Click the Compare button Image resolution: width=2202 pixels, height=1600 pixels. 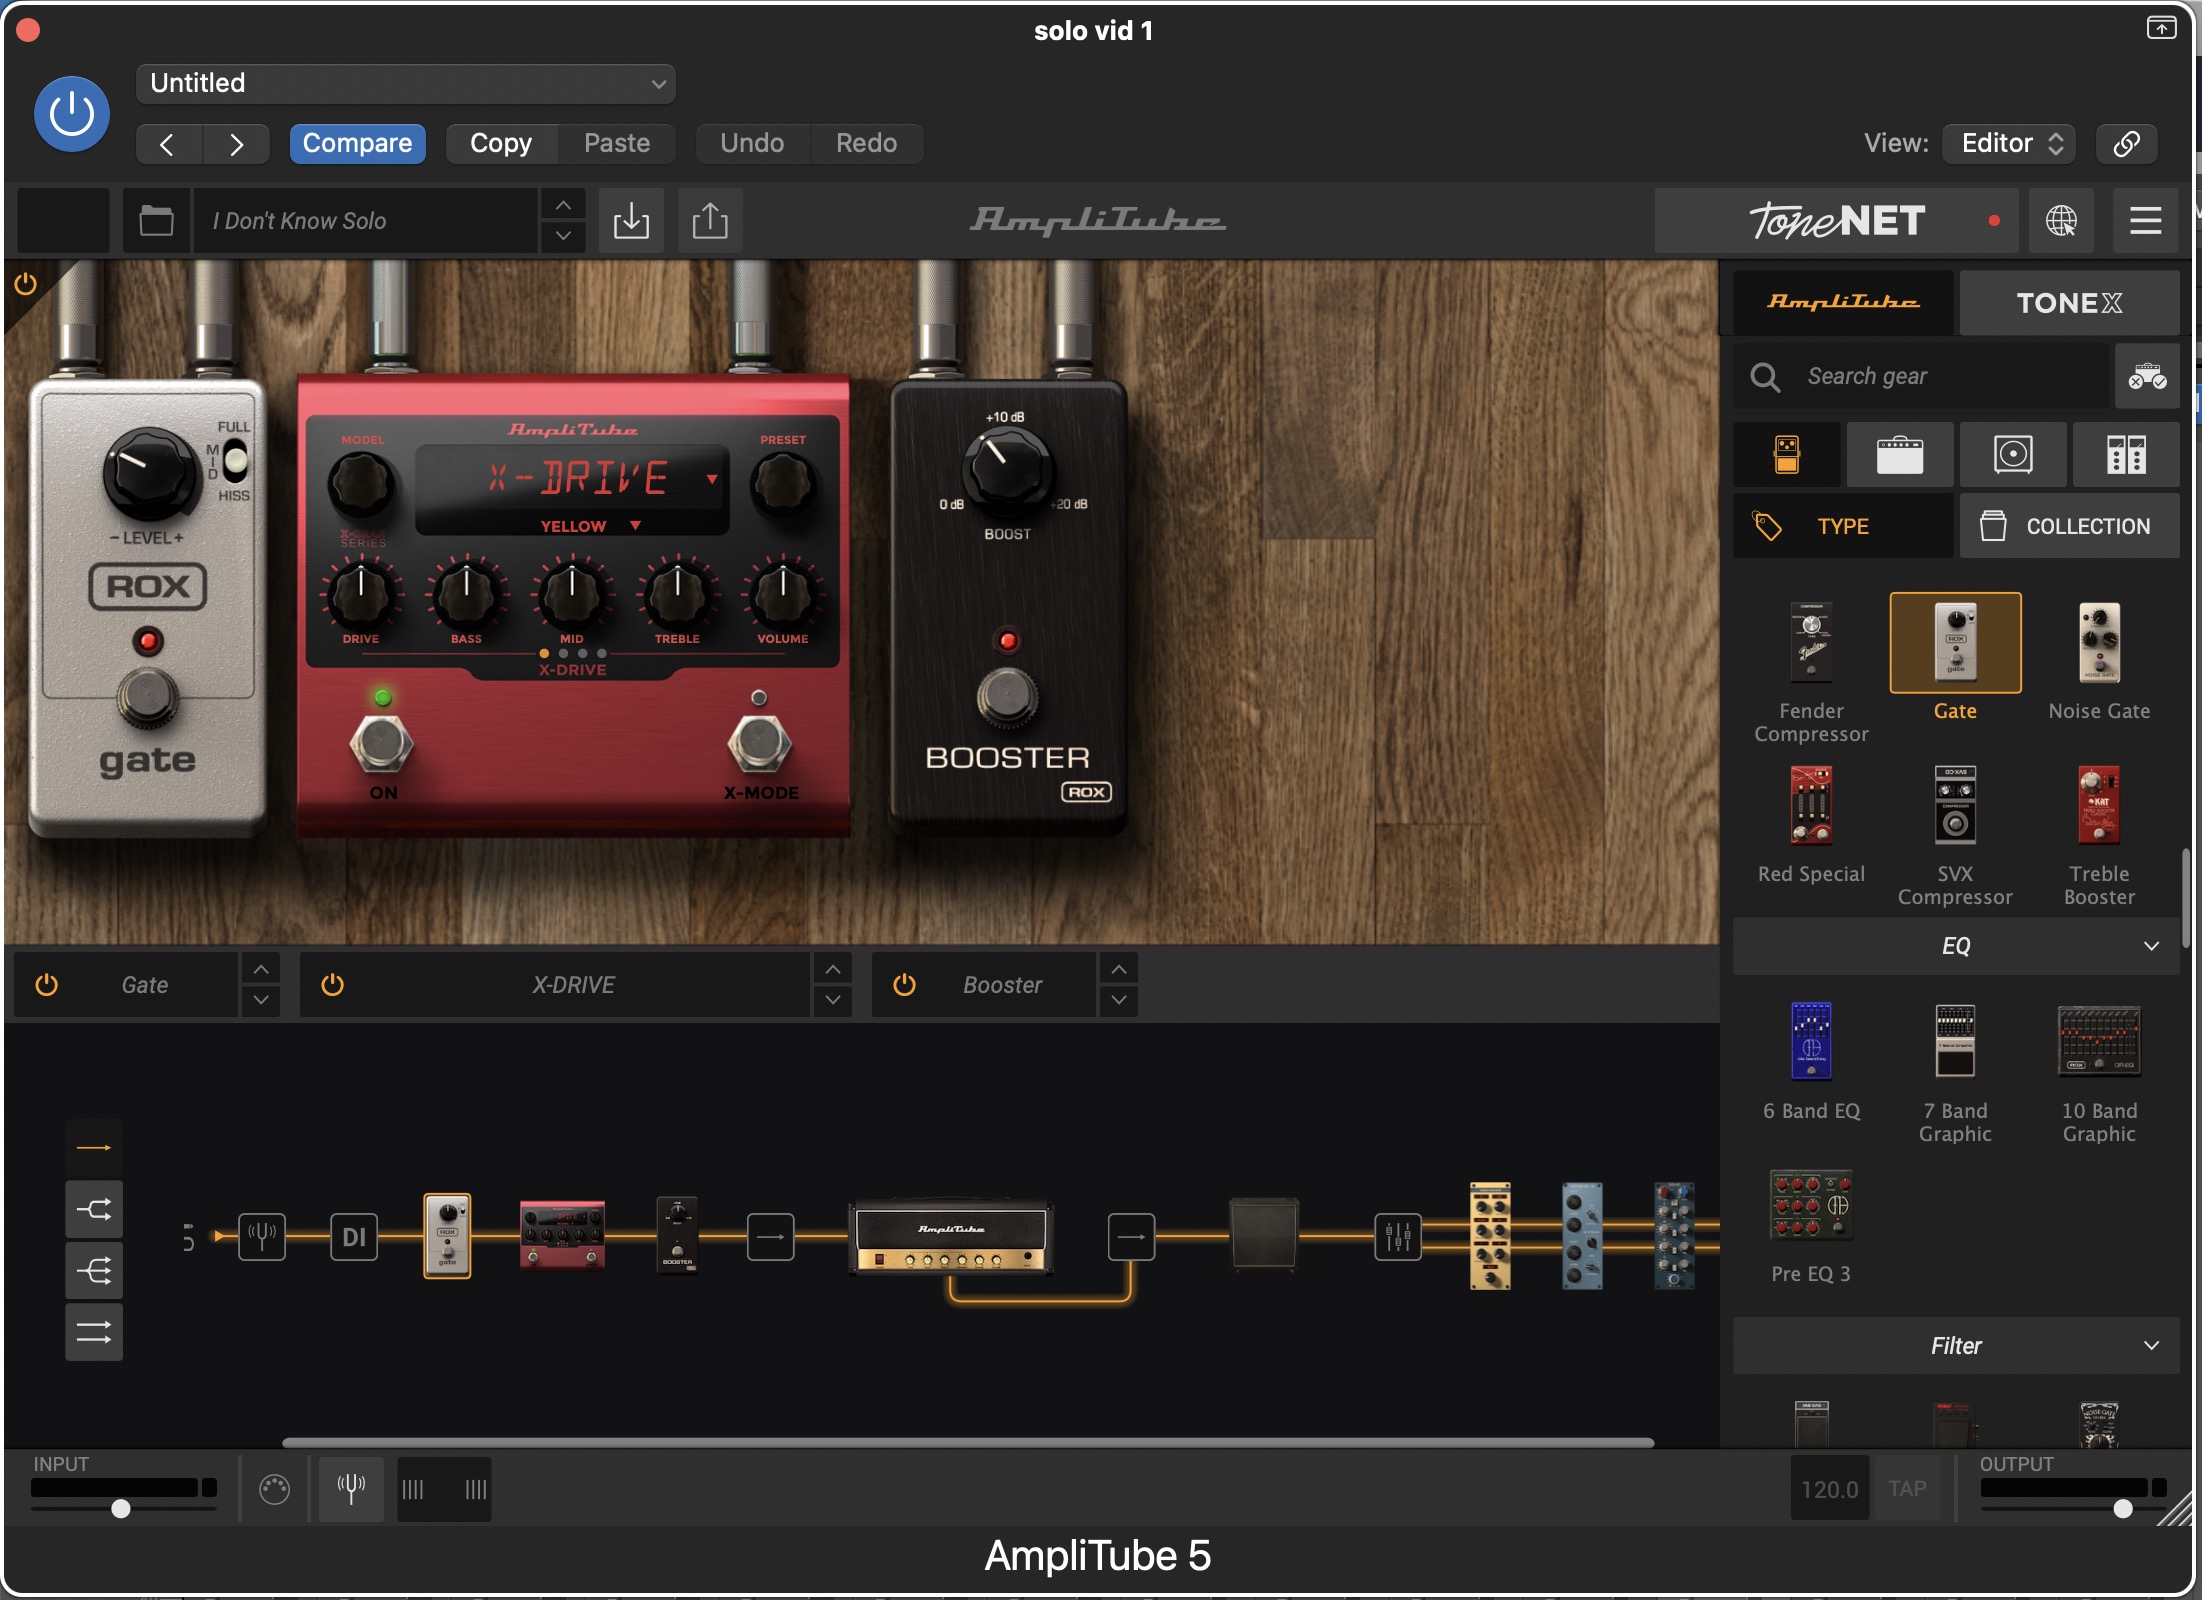(x=357, y=143)
